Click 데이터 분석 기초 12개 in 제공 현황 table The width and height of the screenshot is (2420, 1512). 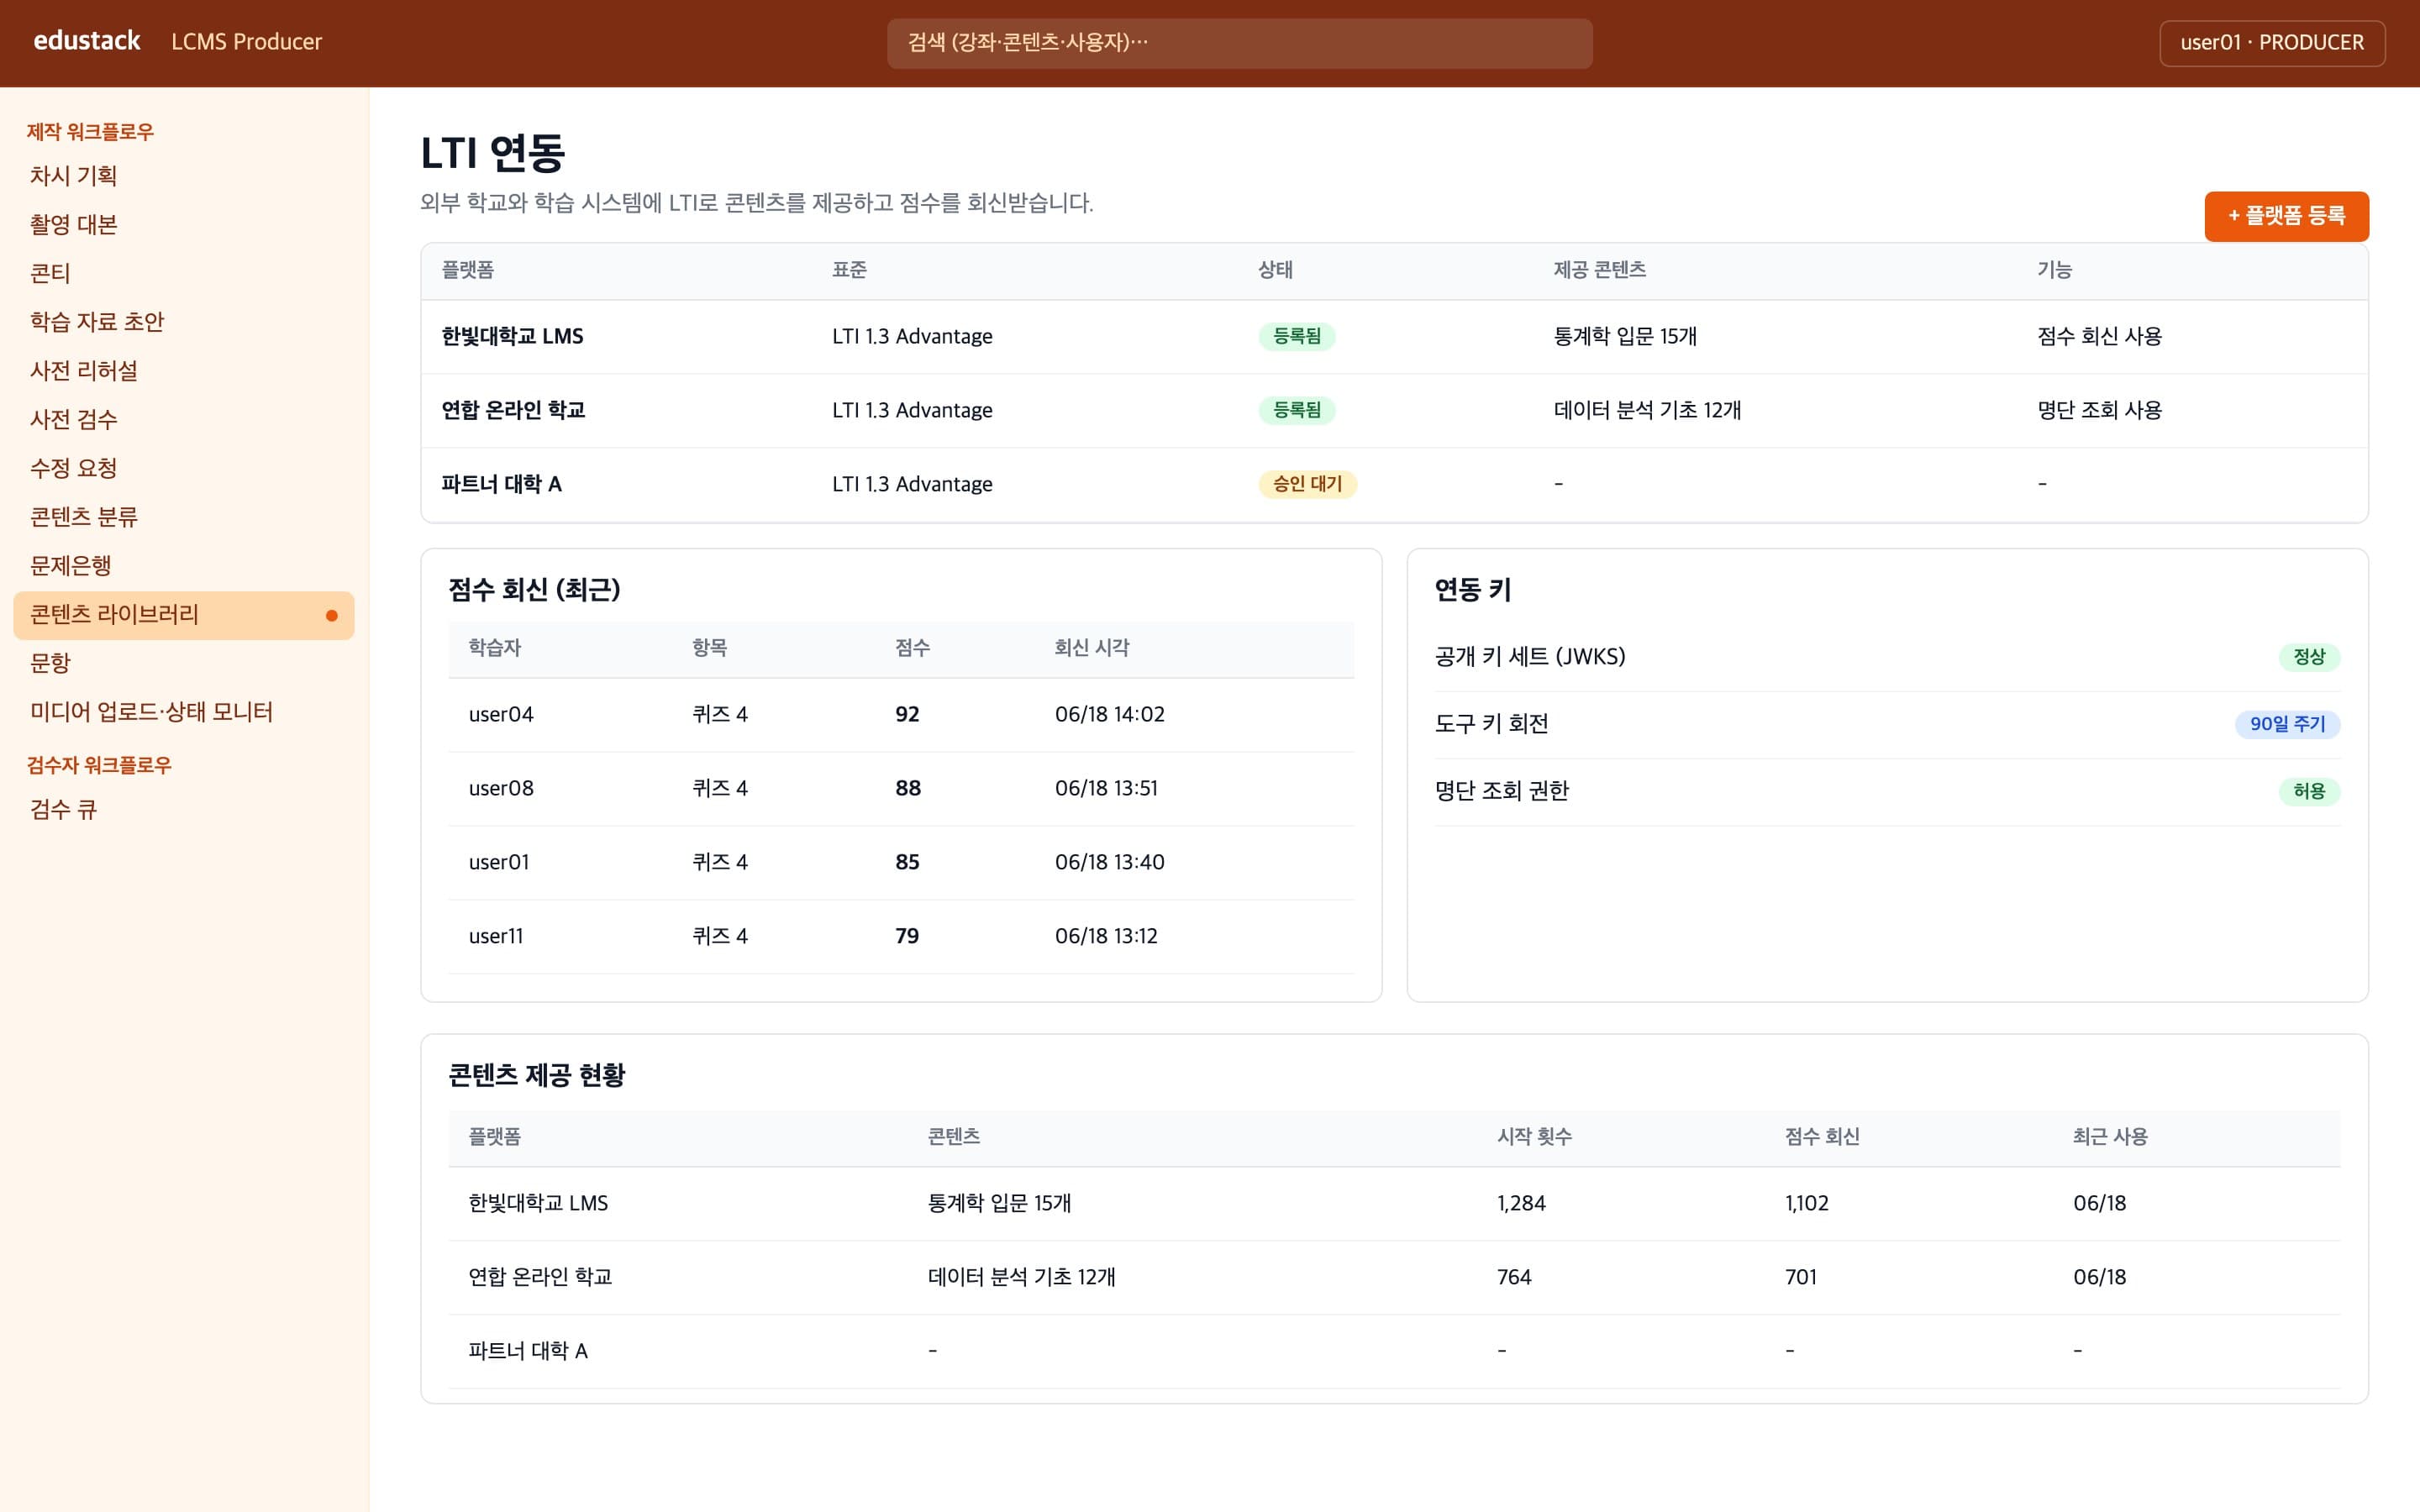1021,1278
